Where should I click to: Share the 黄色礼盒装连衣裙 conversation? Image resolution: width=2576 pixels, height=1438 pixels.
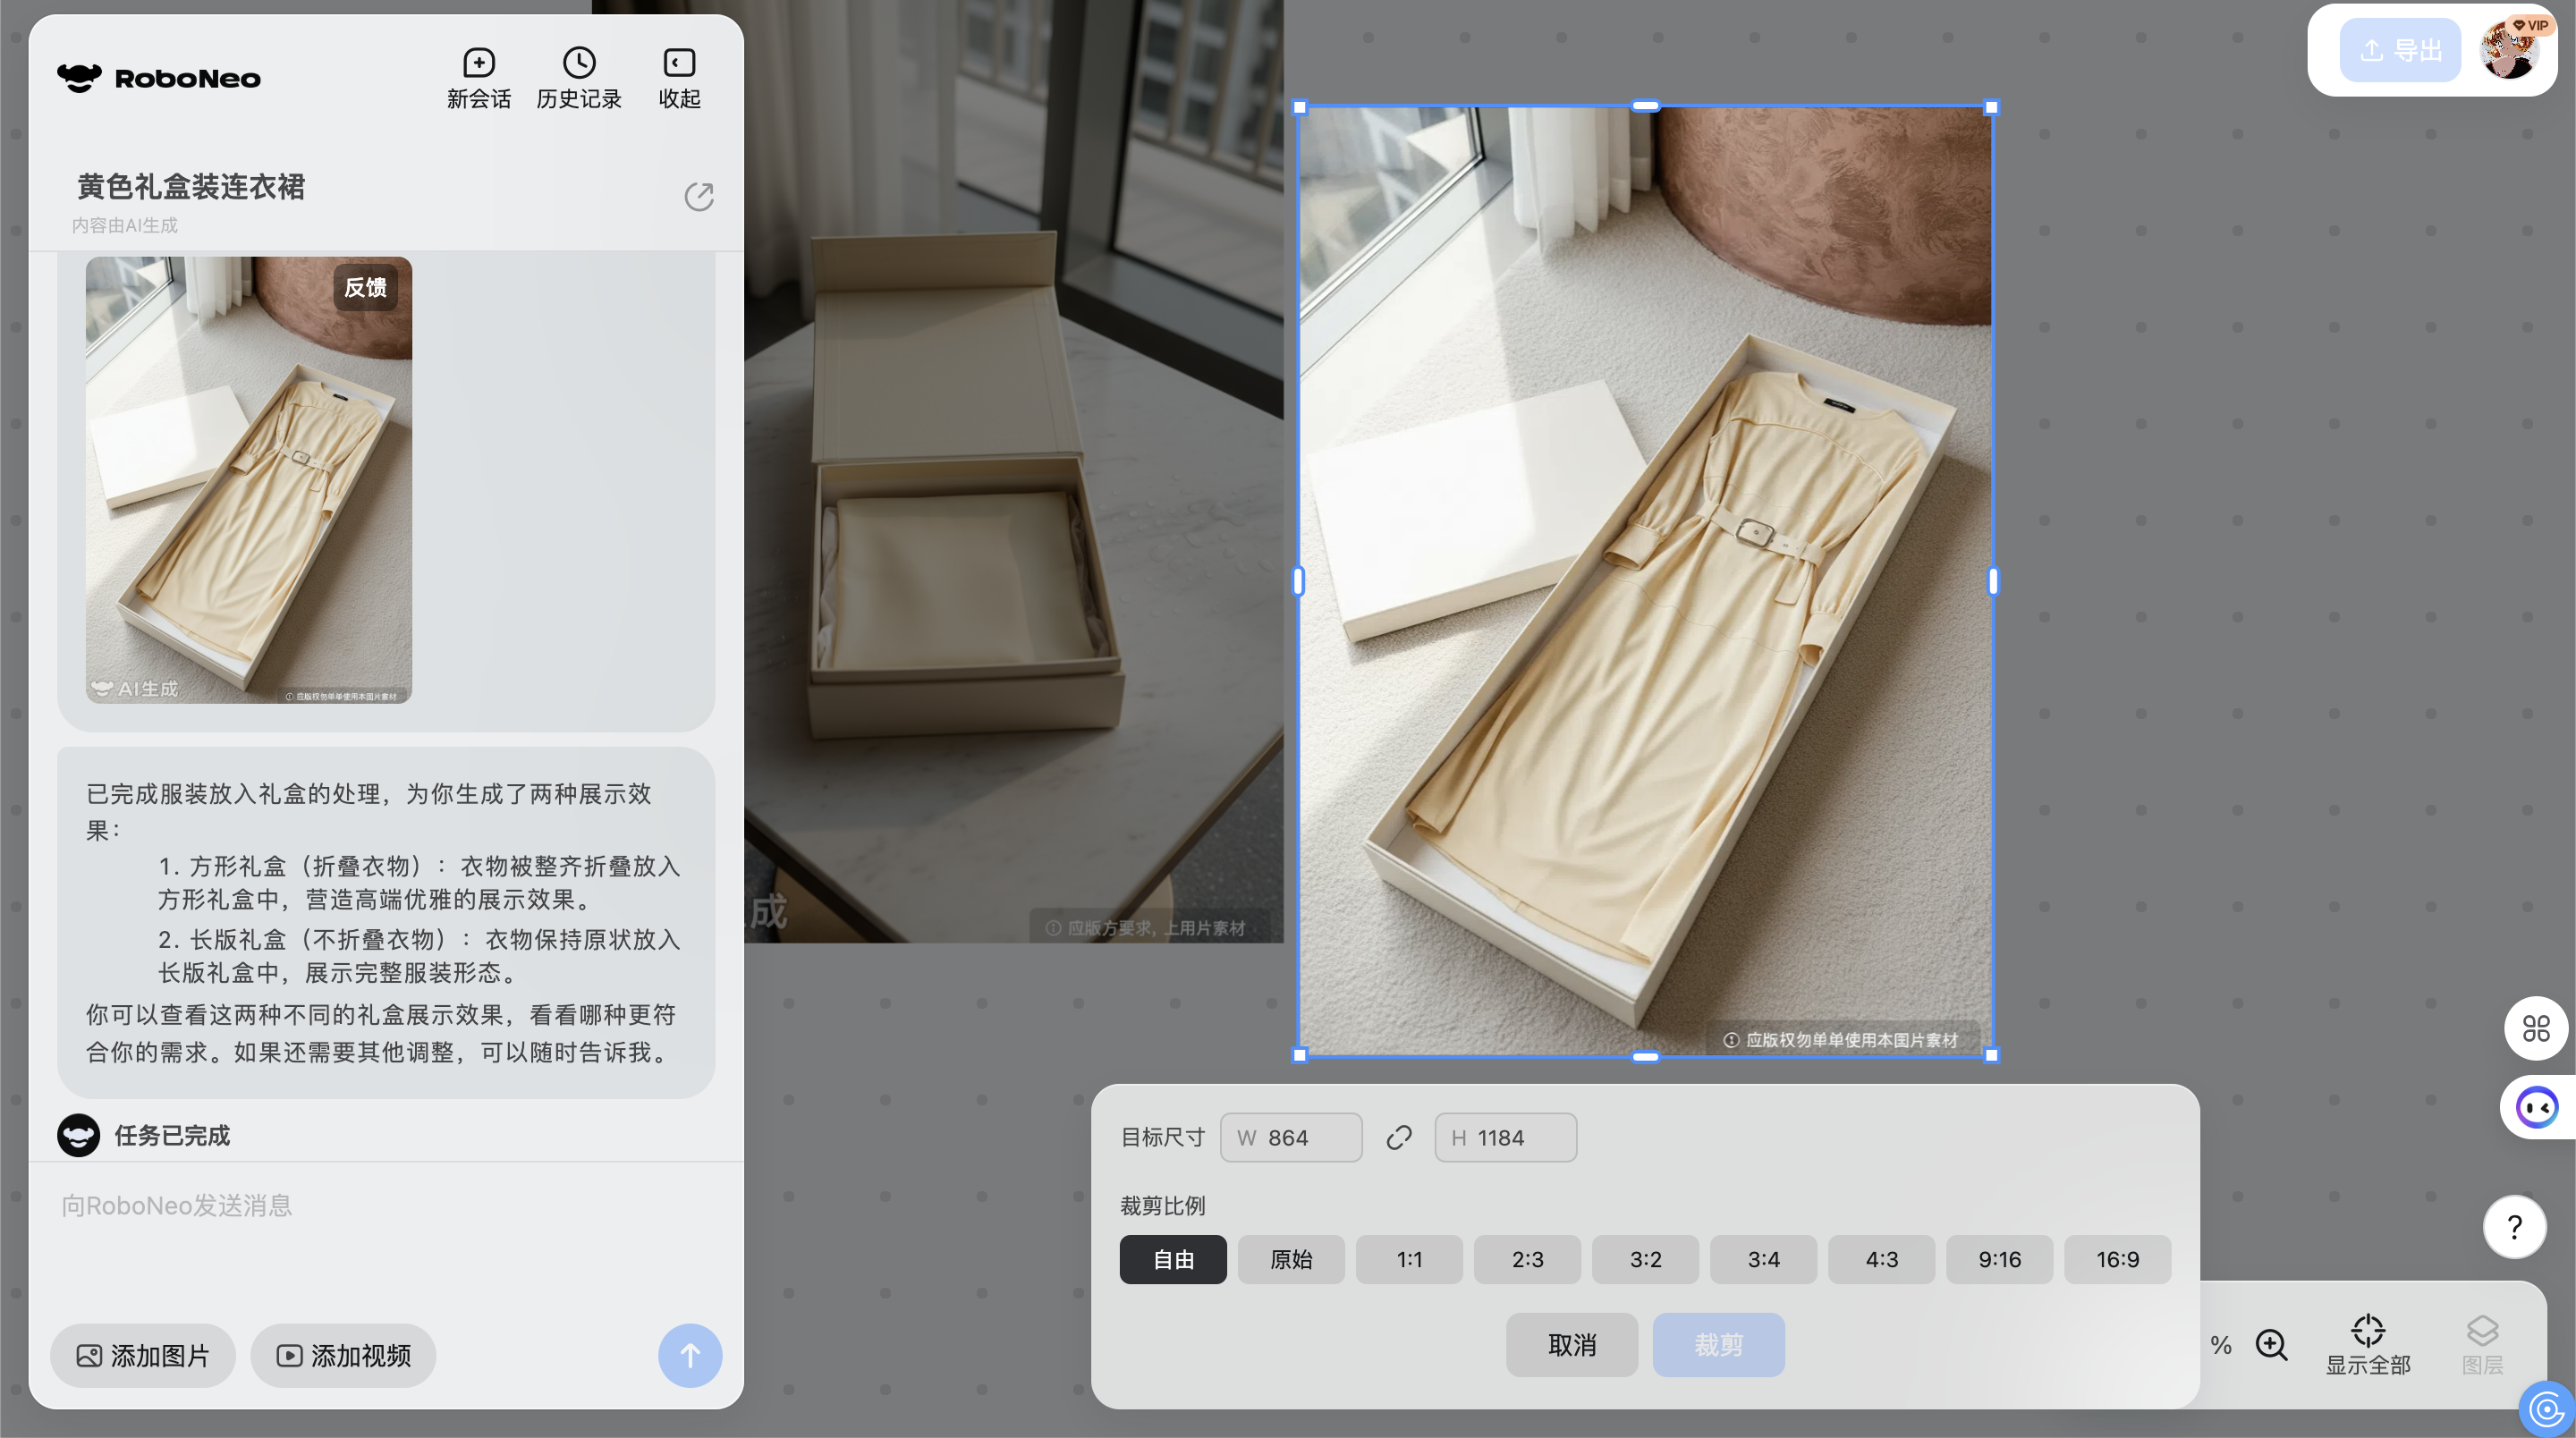698,196
